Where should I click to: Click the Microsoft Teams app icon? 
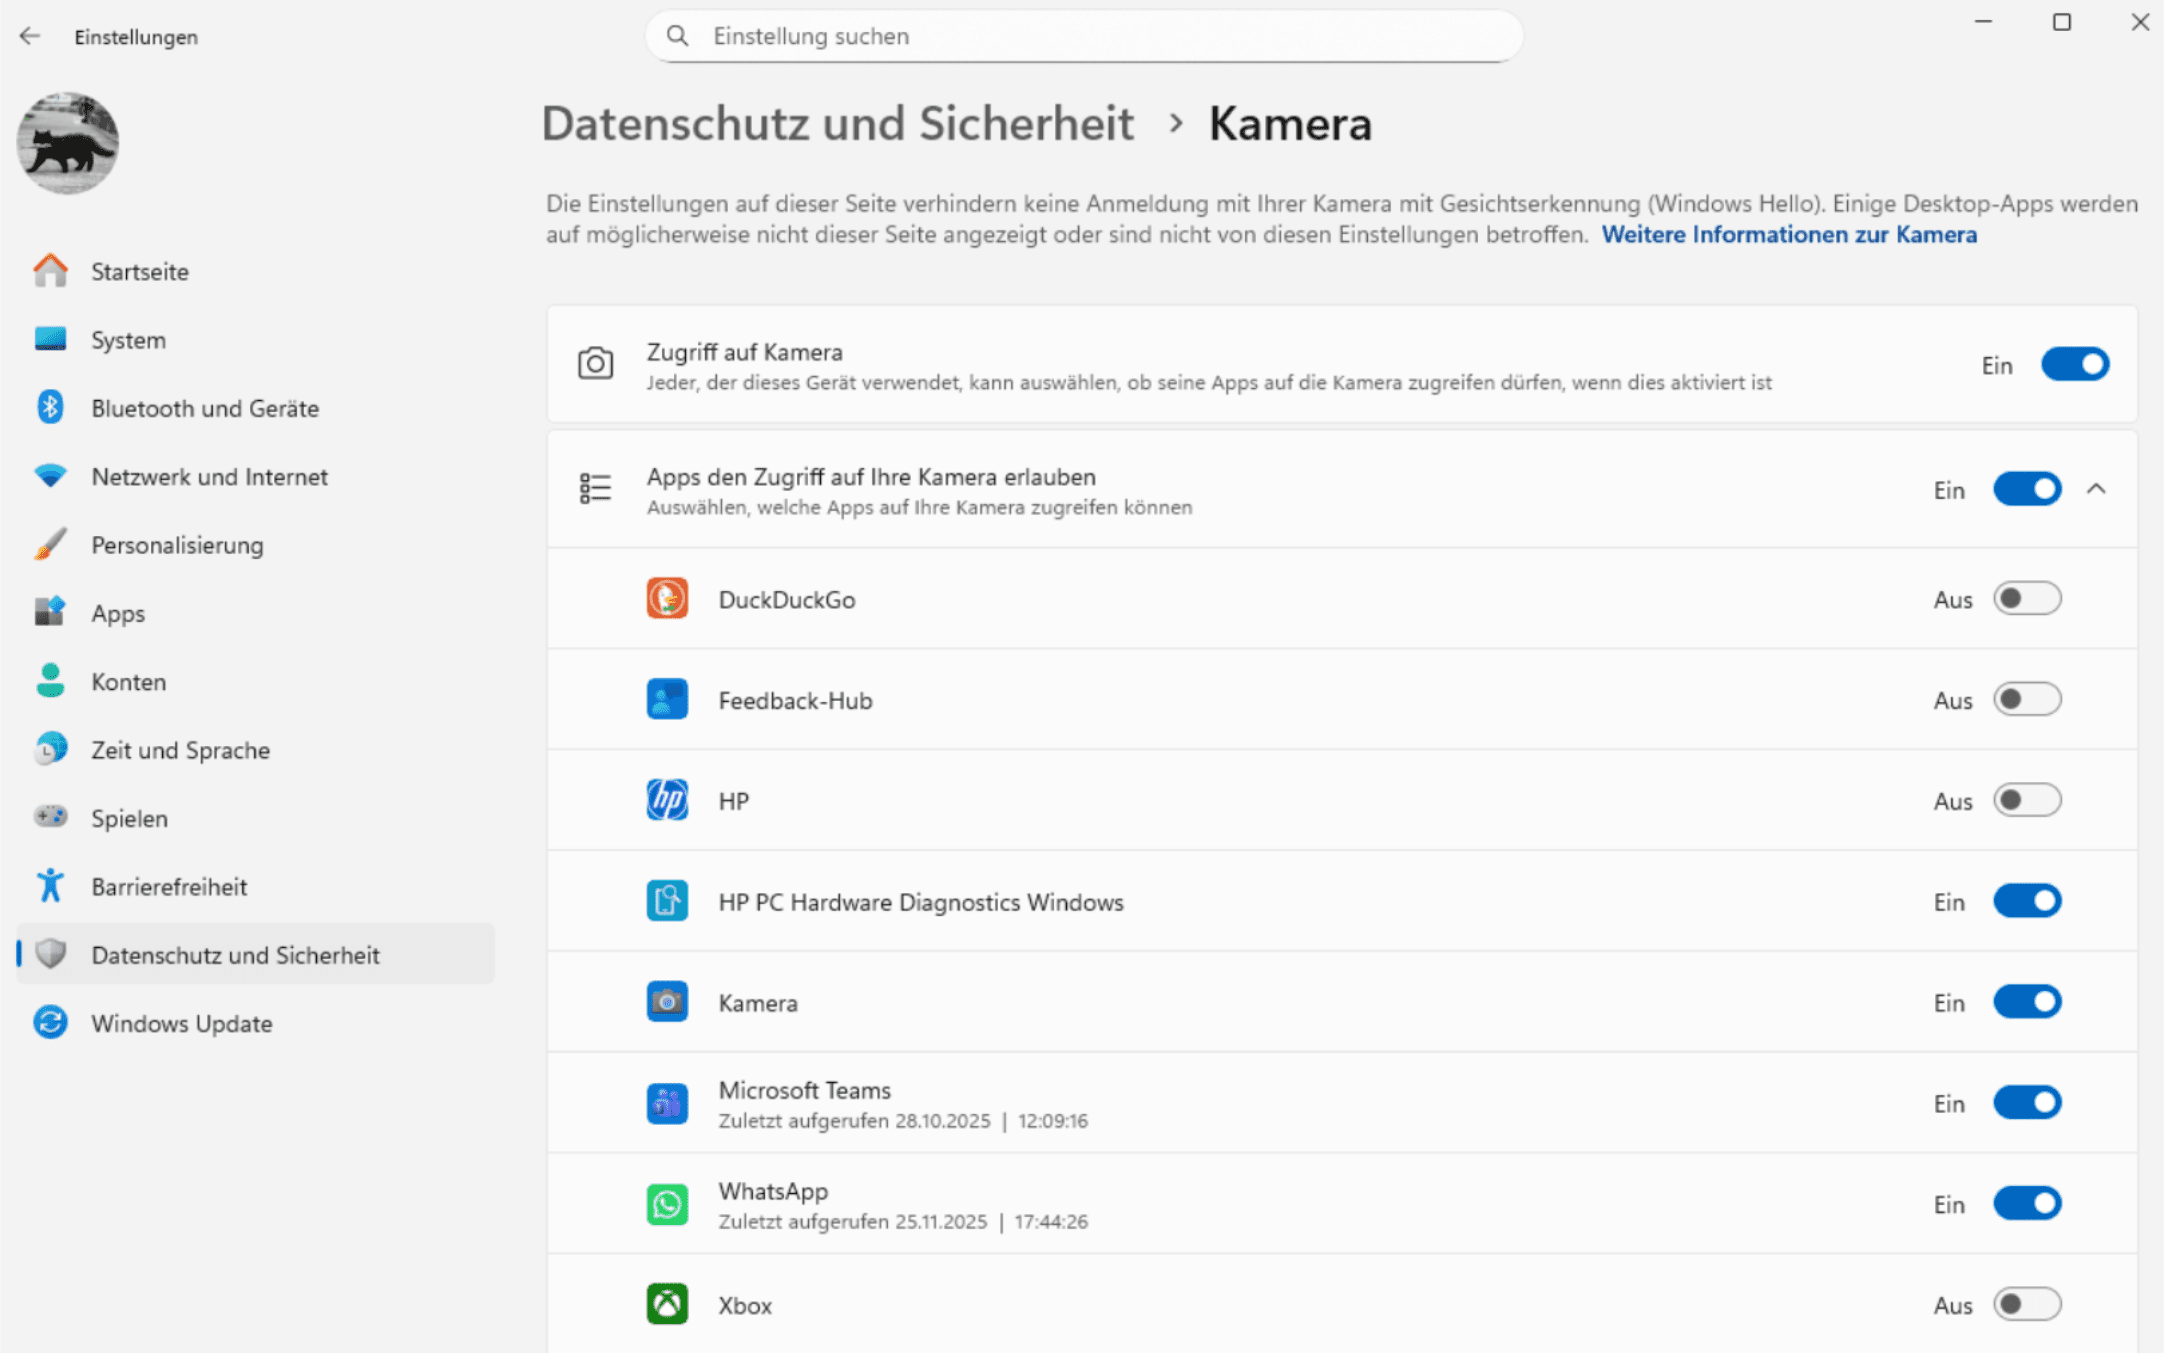tap(667, 1103)
